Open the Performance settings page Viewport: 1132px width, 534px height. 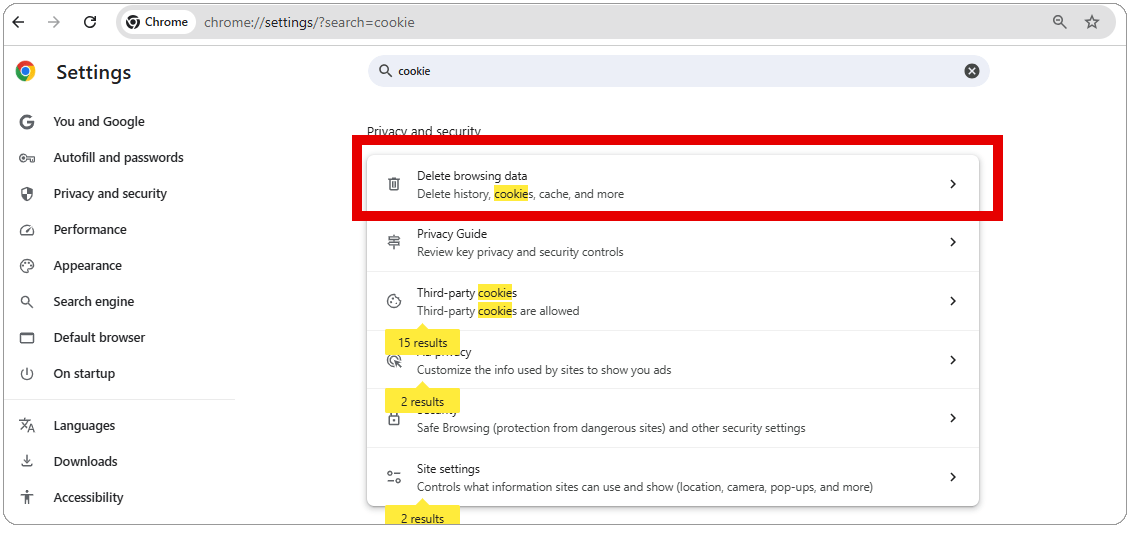pyautogui.click(x=90, y=230)
